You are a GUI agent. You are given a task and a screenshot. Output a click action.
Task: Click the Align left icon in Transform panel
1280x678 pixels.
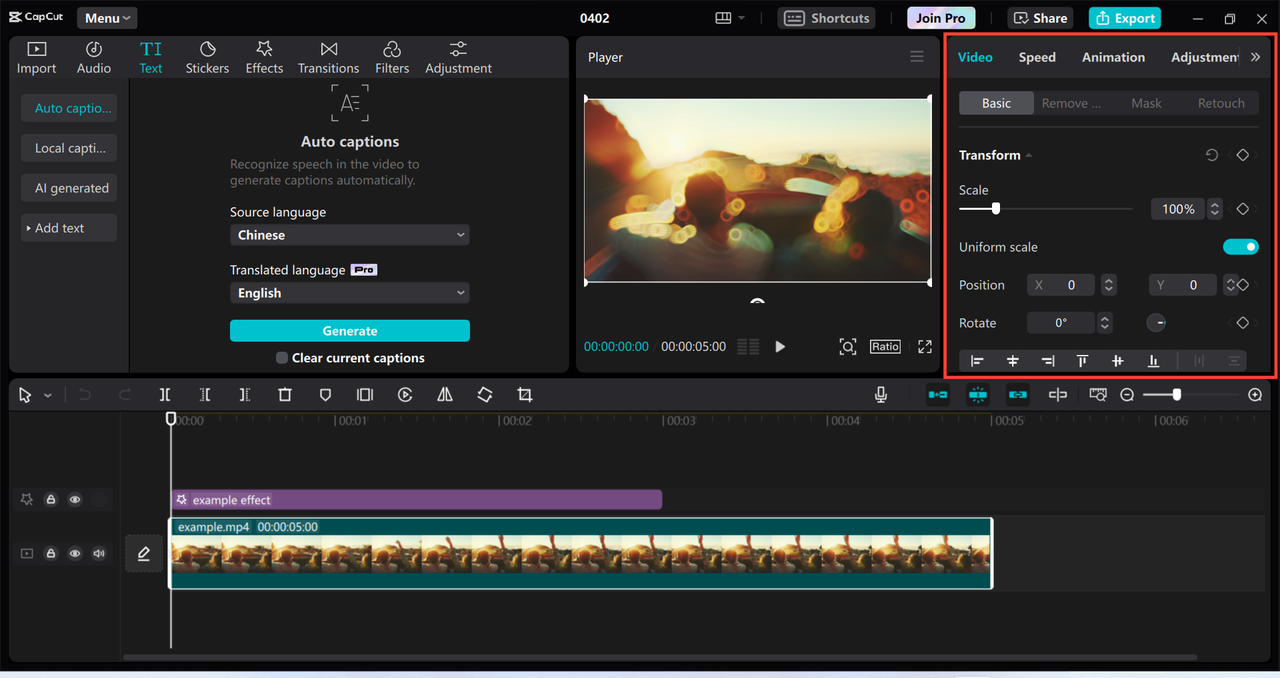(x=977, y=361)
